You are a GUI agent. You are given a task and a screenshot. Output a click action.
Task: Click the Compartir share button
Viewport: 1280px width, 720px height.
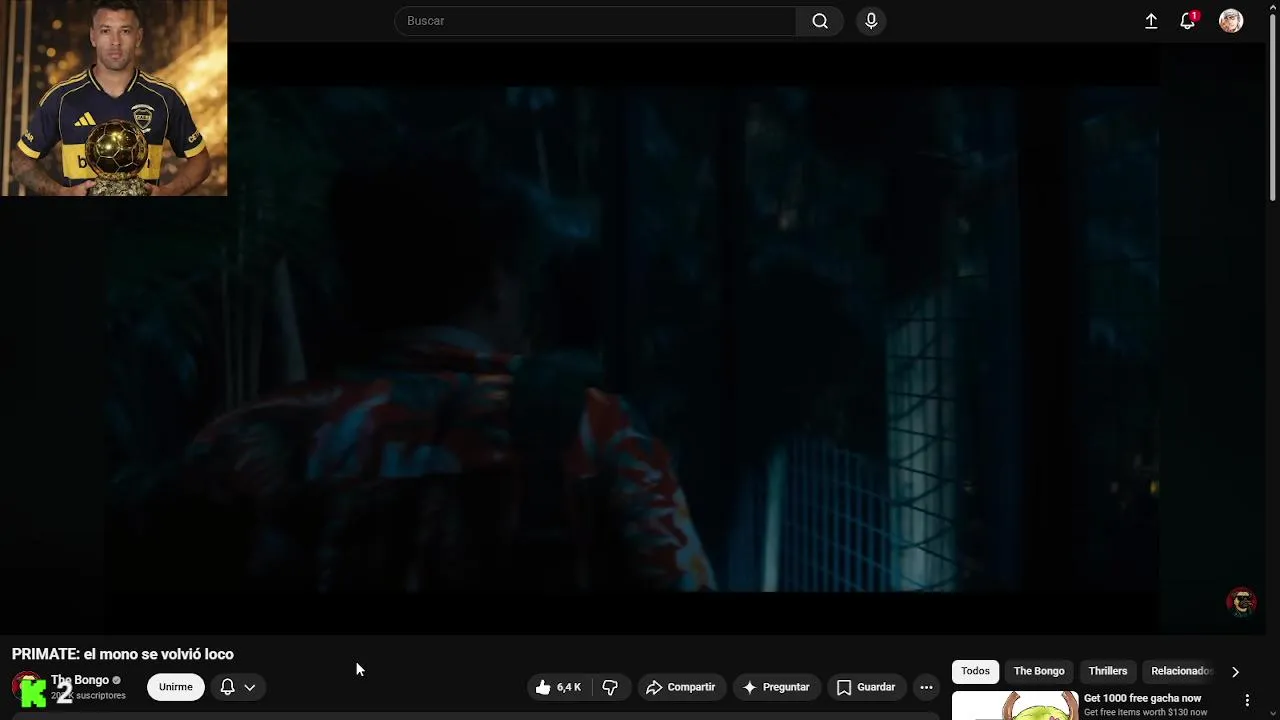click(x=681, y=687)
